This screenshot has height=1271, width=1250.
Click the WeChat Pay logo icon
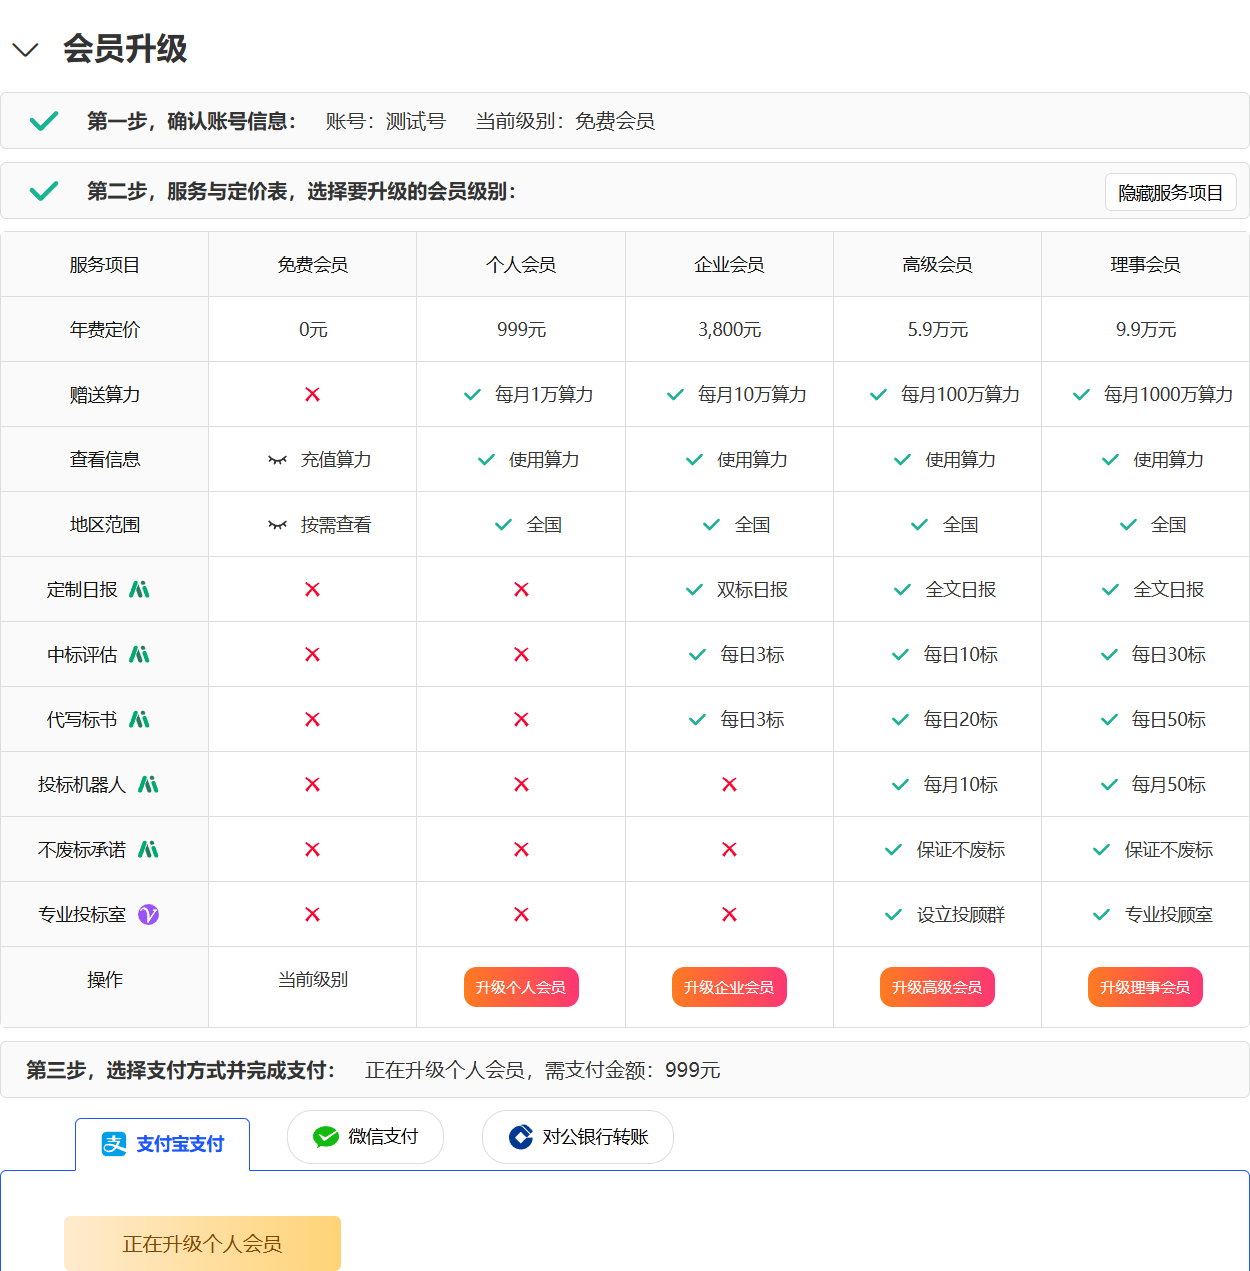coord(325,1137)
